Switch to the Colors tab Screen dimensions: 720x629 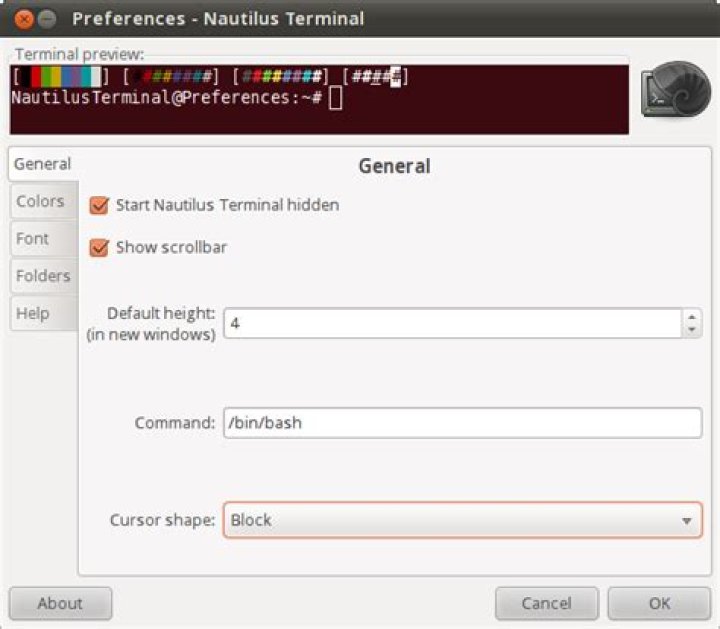click(44, 201)
